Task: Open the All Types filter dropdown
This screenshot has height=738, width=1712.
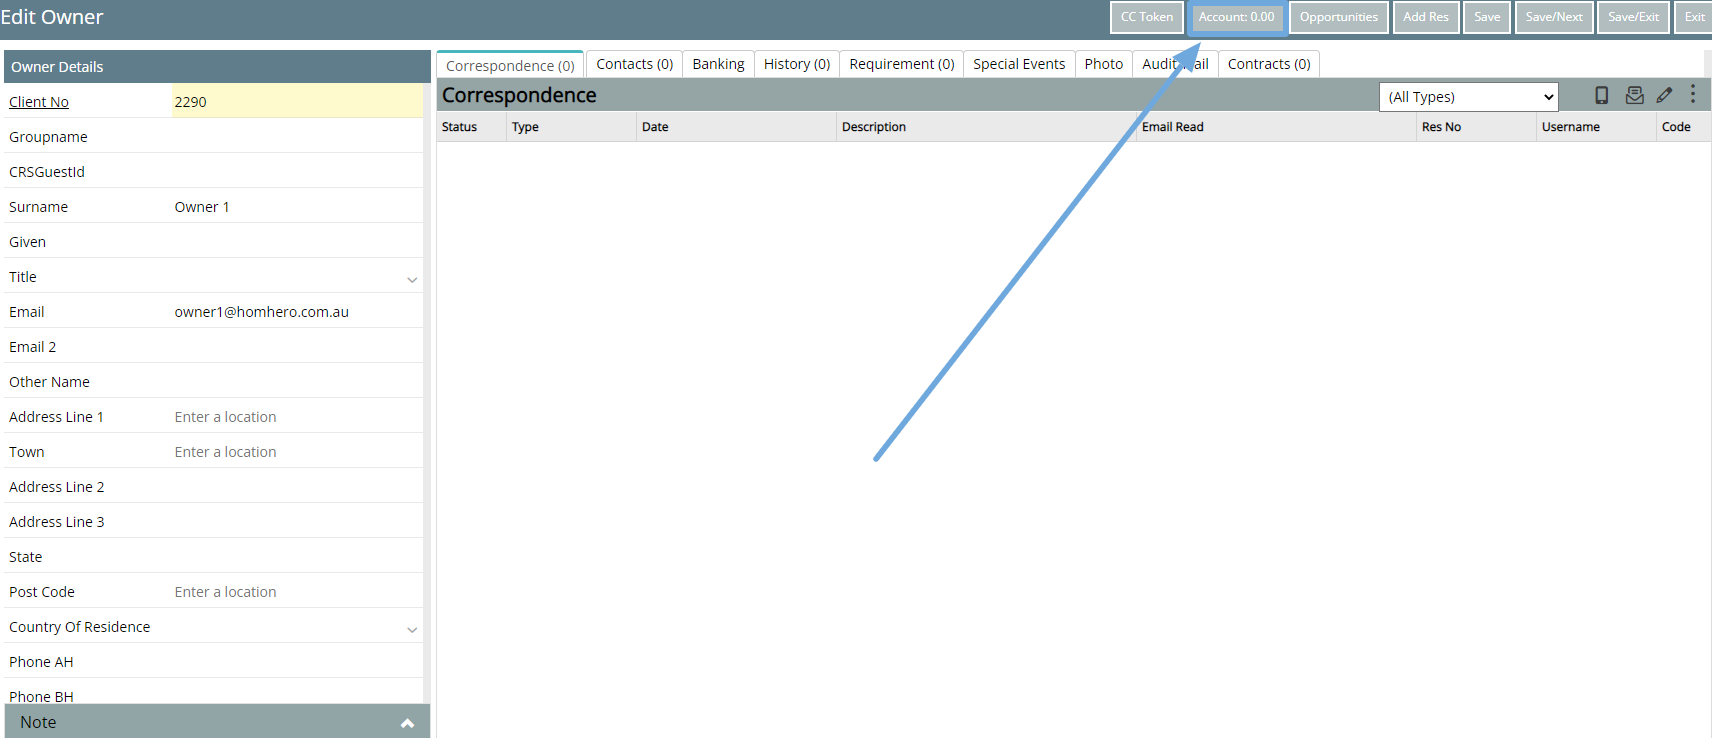Action: pyautogui.click(x=1468, y=97)
